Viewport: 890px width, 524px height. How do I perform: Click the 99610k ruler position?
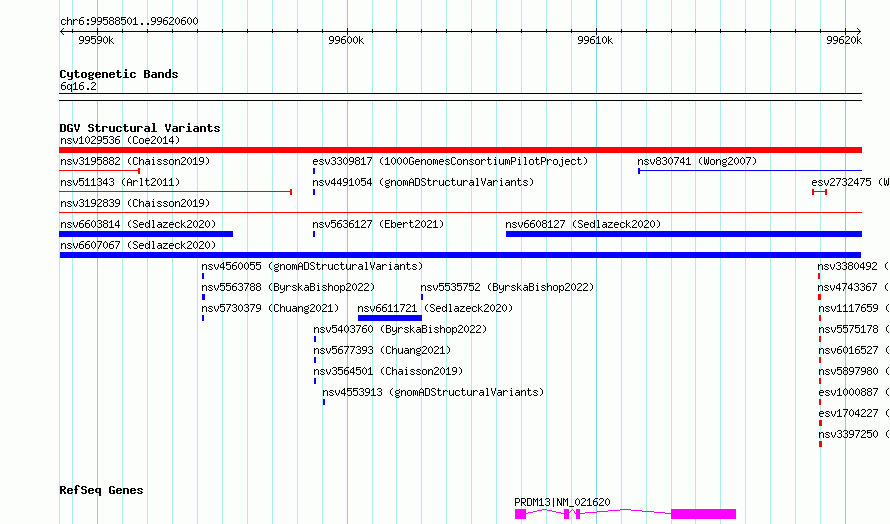coord(595,40)
